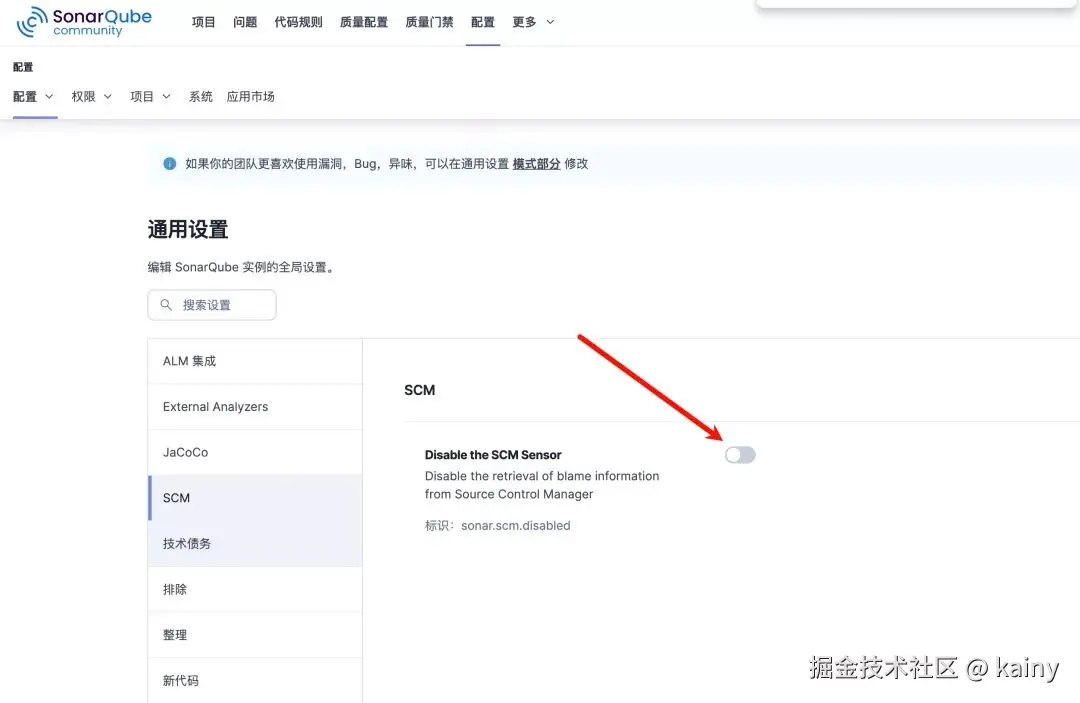Image resolution: width=1080 pixels, height=703 pixels.
Task: Click the SonarQube community logo
Action: click(x=84, y=22)
